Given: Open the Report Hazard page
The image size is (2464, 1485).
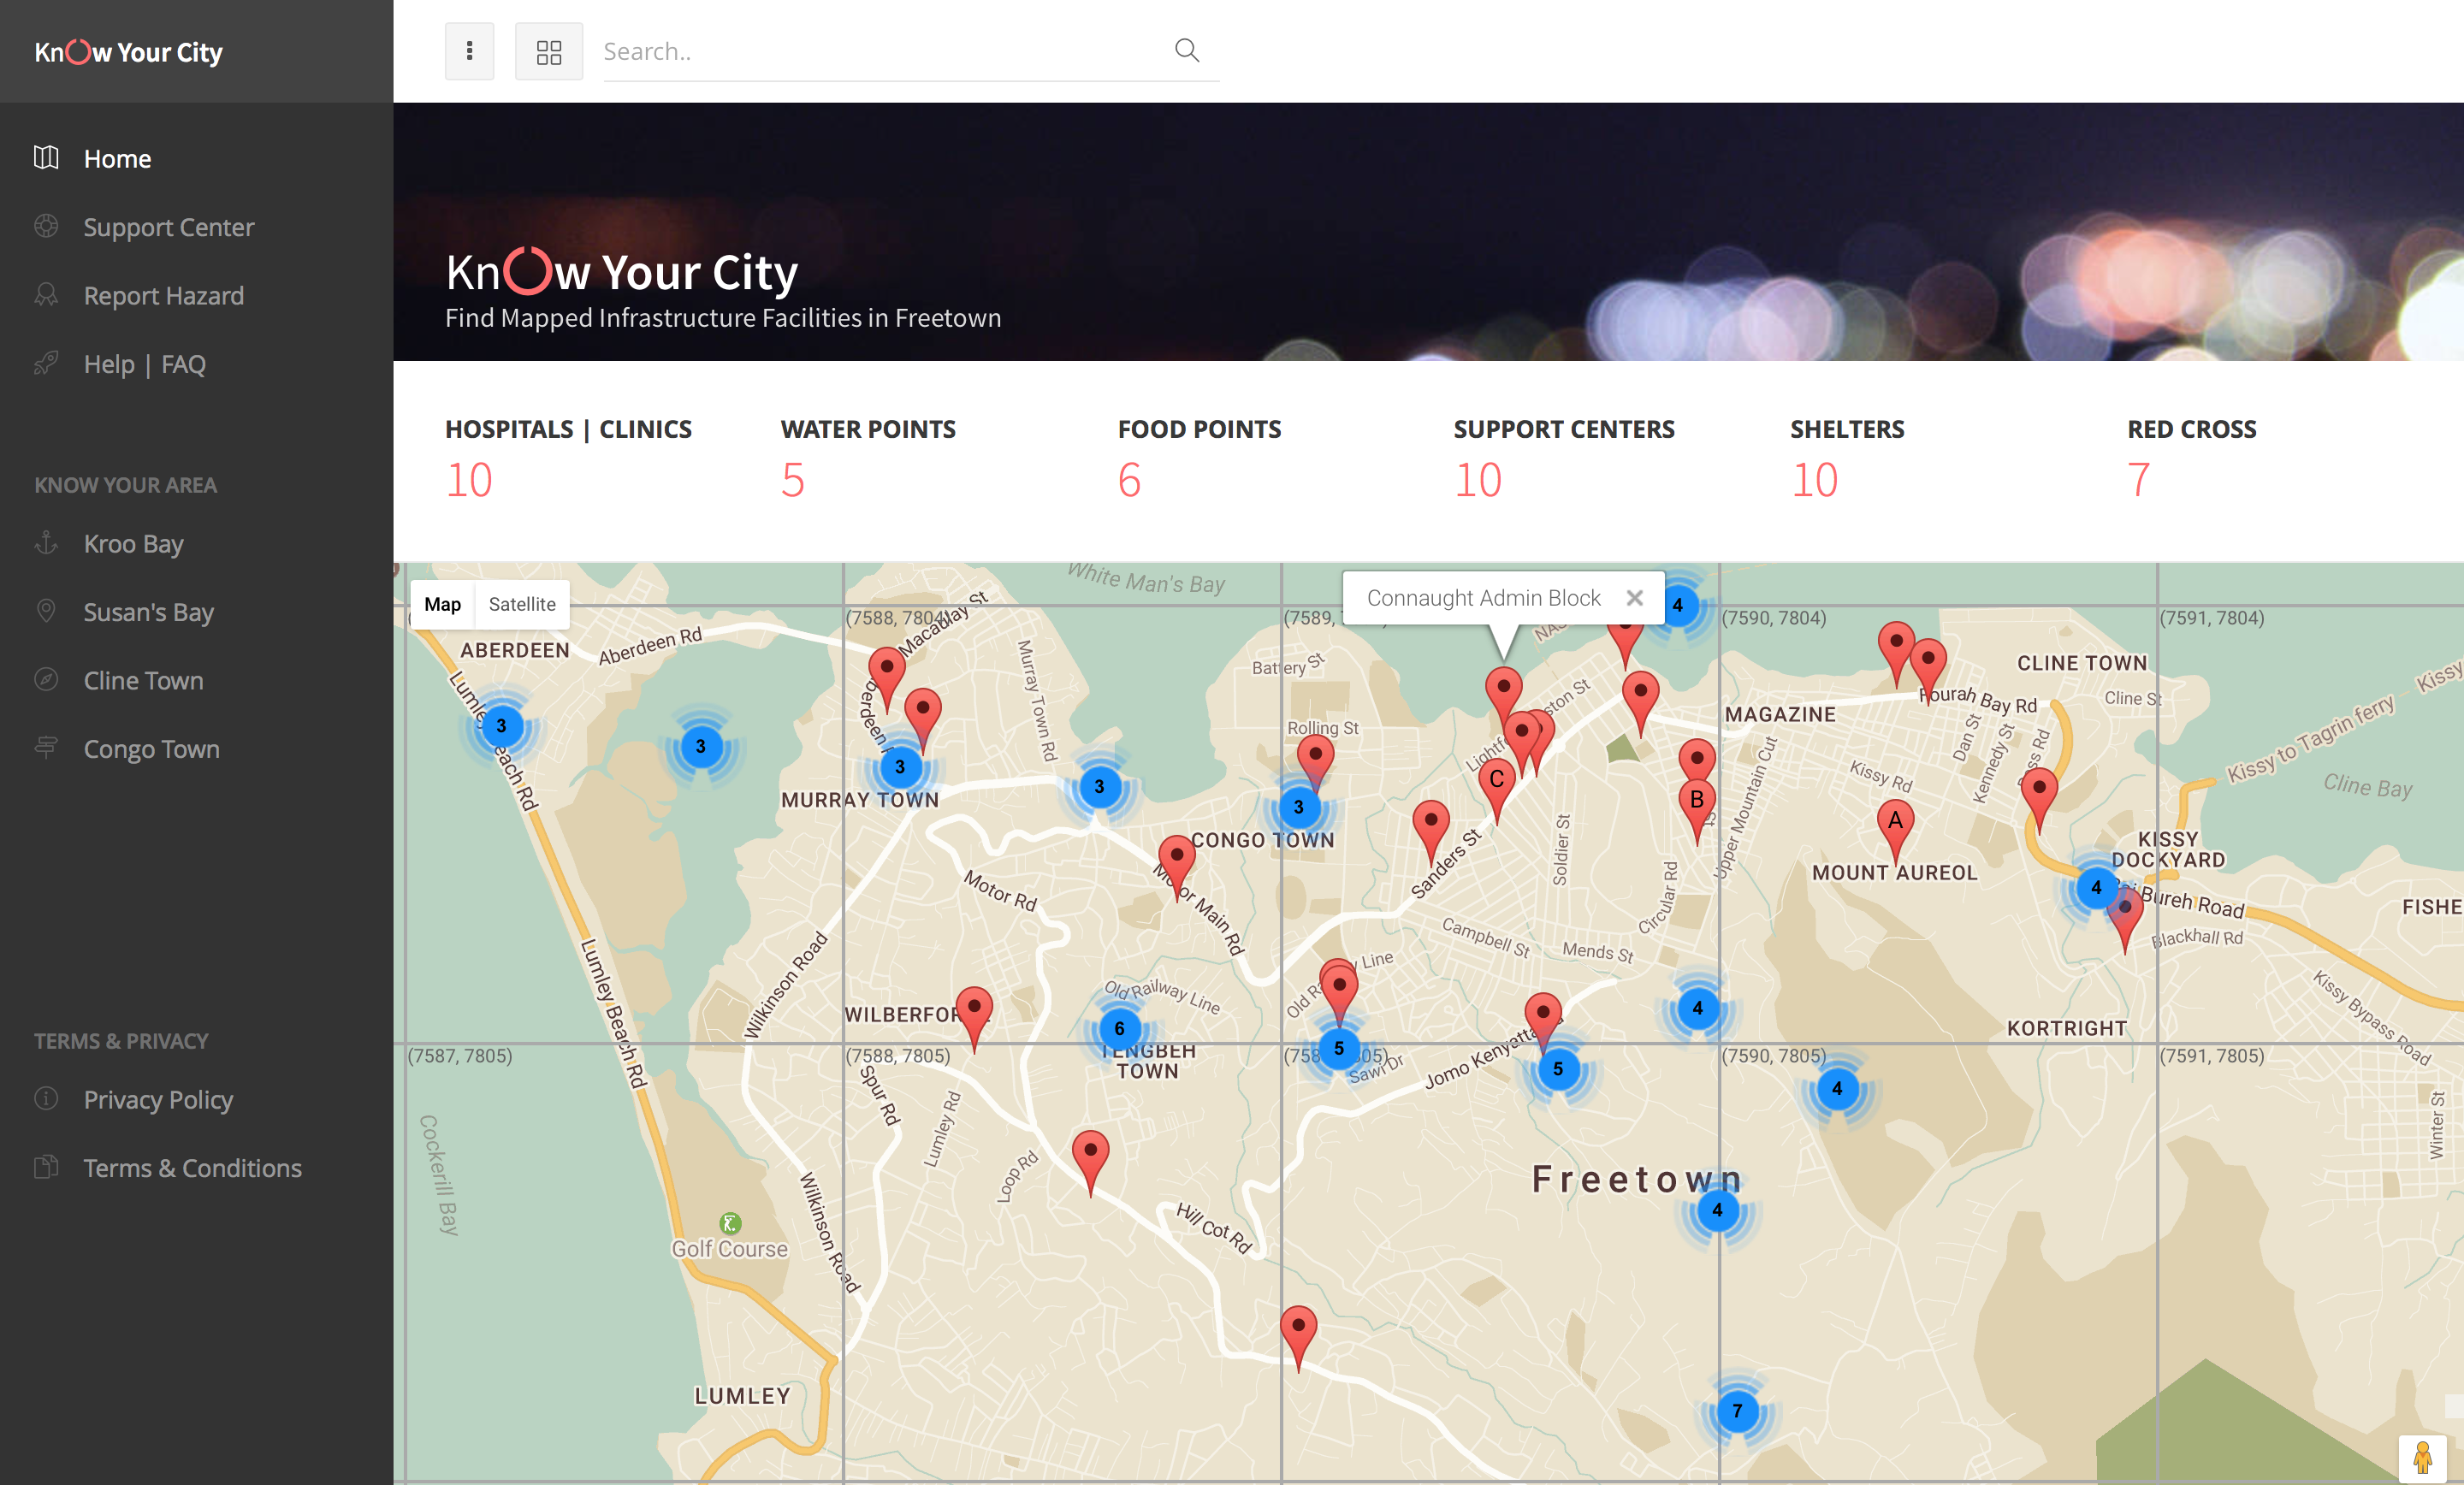Looking at the screenshot, I should tap(163, 296).
